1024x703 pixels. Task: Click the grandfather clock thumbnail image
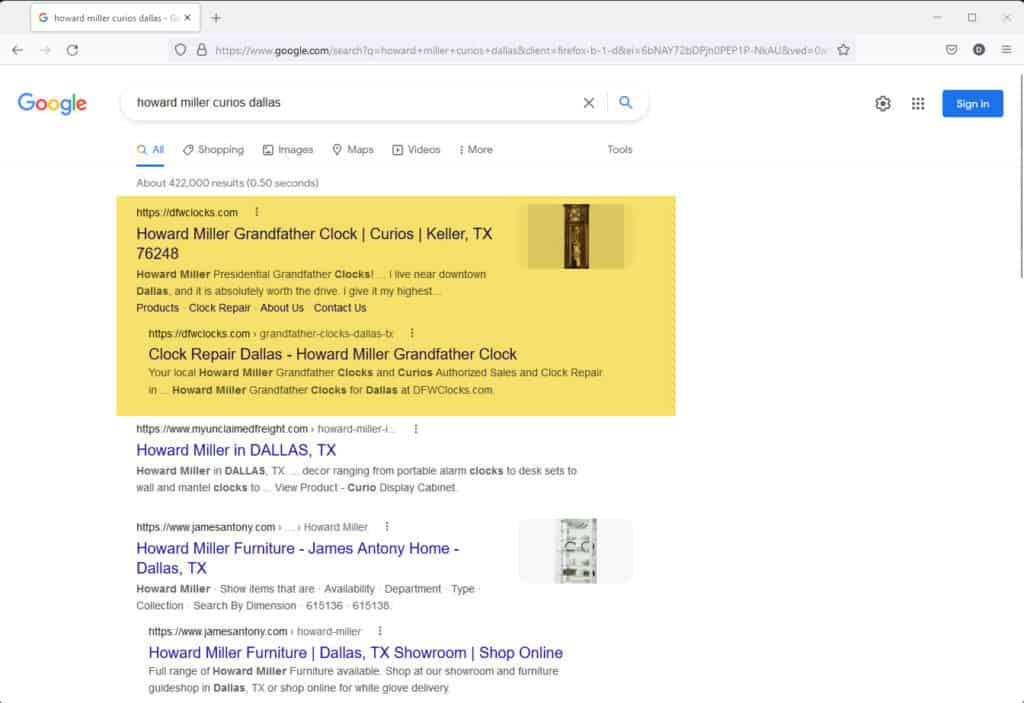[x=576, y=236]
